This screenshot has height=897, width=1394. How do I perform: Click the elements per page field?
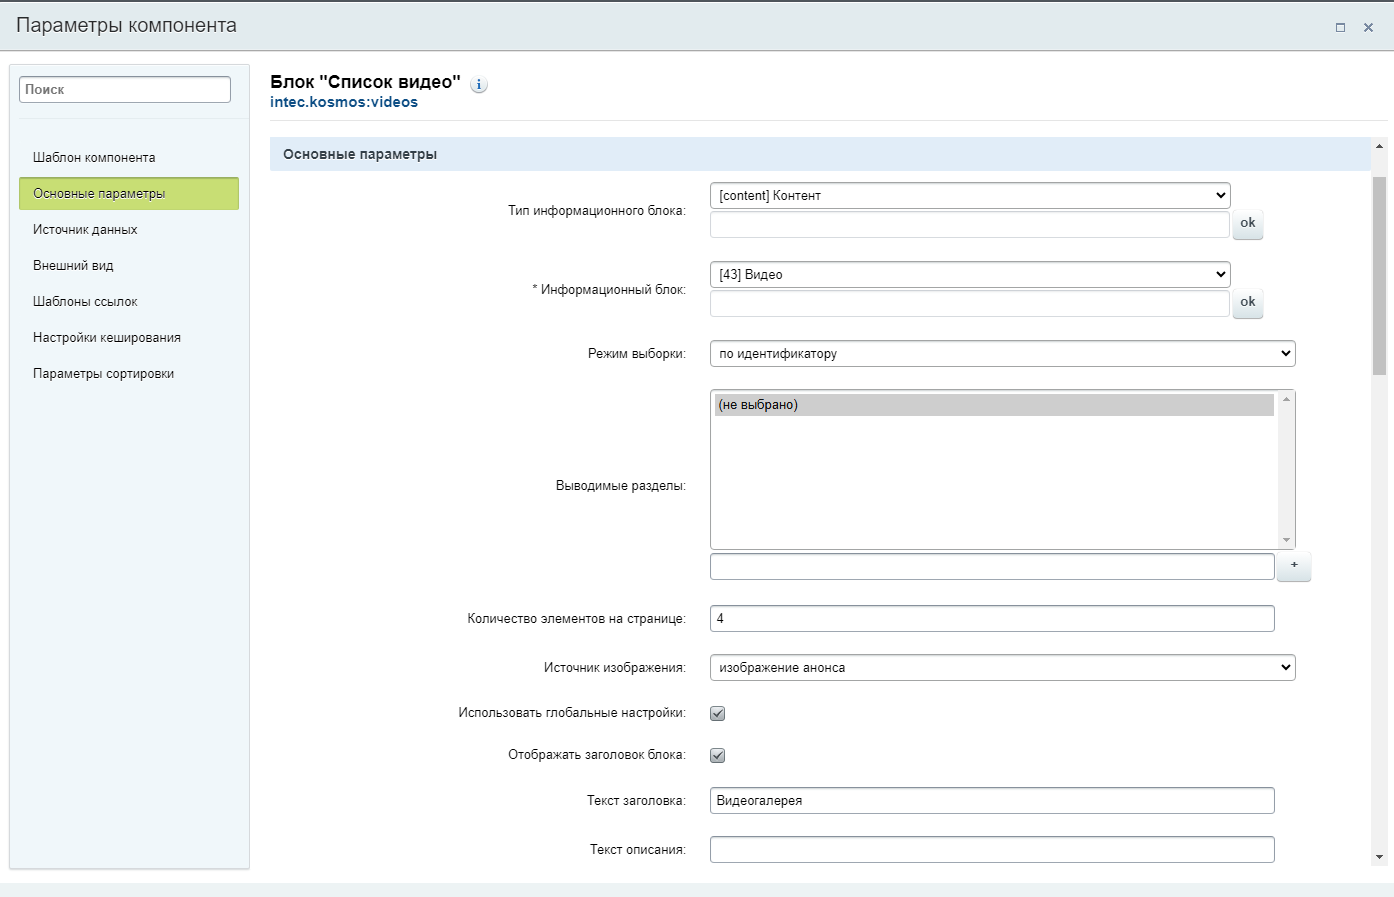click(x=992, y=618)
